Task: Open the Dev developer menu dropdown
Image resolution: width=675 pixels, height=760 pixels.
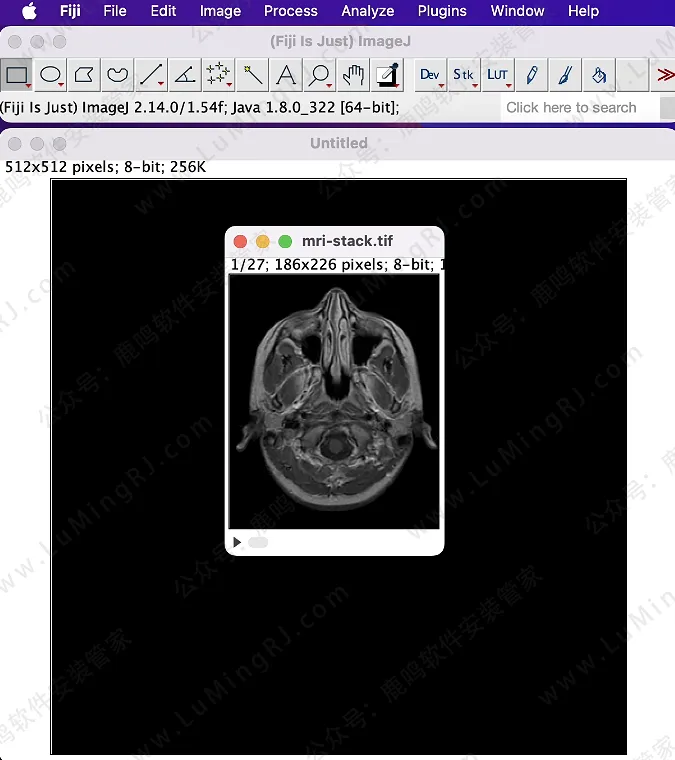Action: tap(430, 75)
